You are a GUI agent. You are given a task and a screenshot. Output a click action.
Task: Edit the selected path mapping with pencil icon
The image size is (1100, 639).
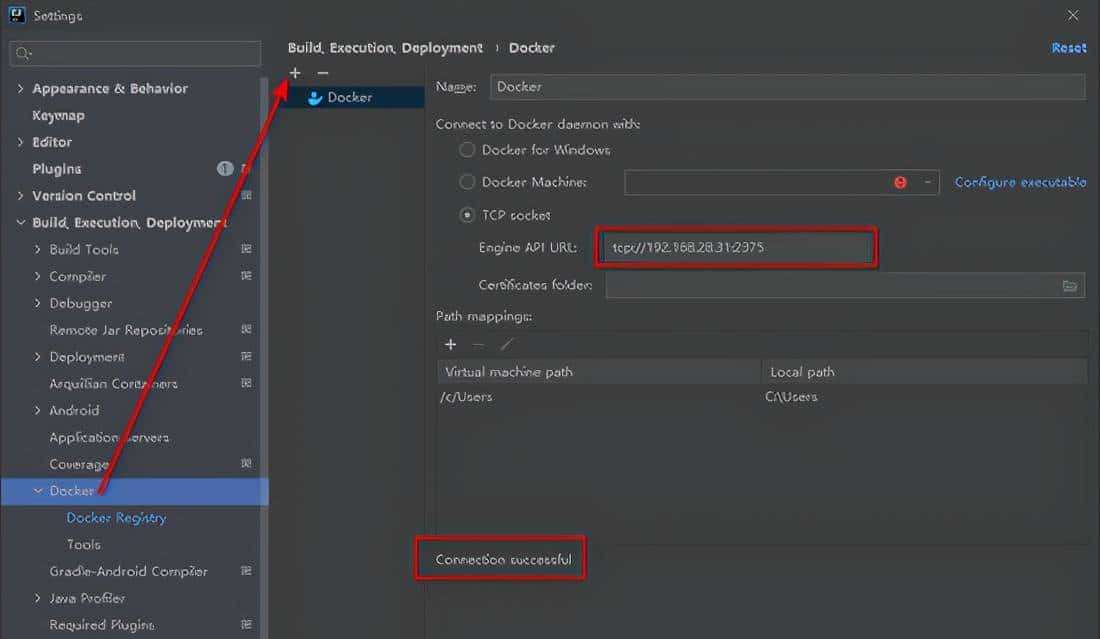(505, 344)
